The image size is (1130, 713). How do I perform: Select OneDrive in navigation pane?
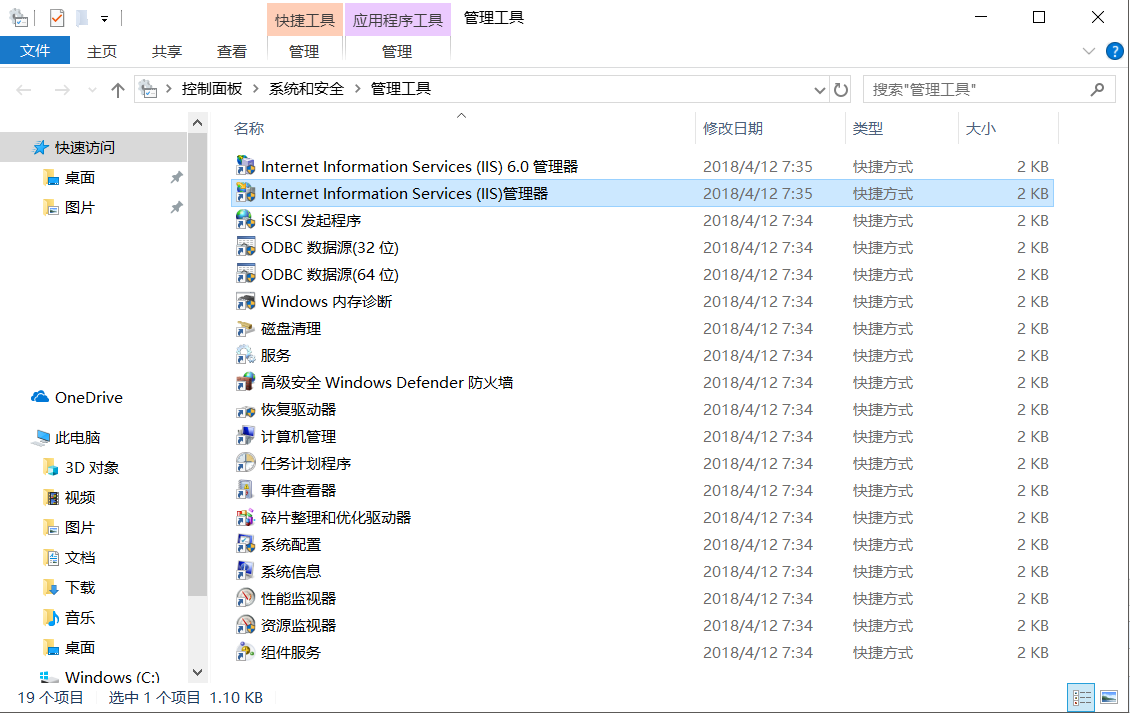click(89, 397)
